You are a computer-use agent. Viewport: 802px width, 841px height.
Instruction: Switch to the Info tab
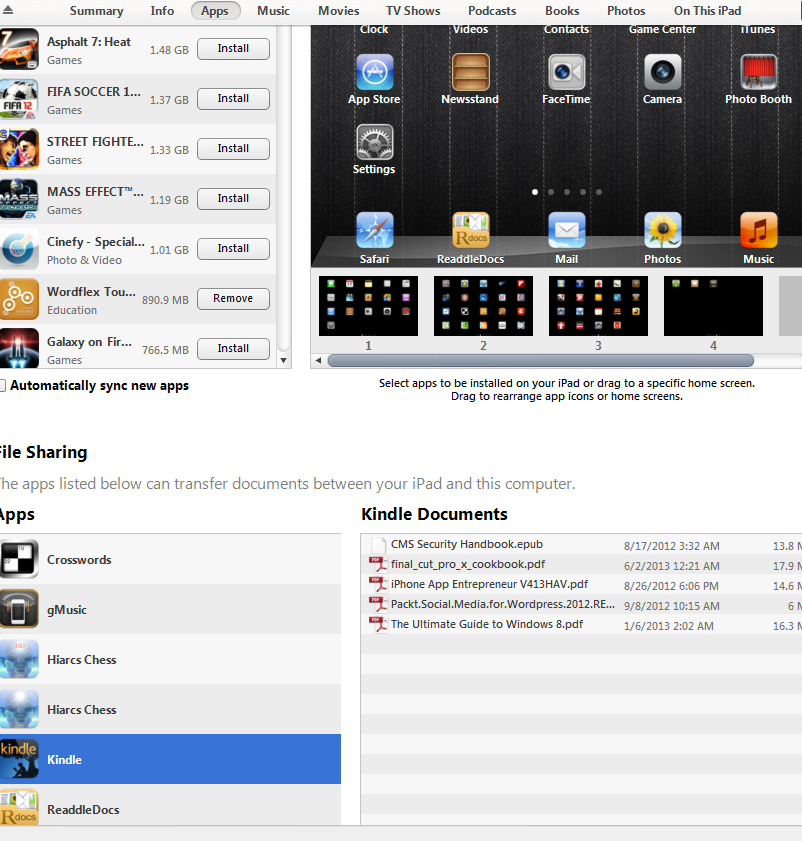[162, 11]
